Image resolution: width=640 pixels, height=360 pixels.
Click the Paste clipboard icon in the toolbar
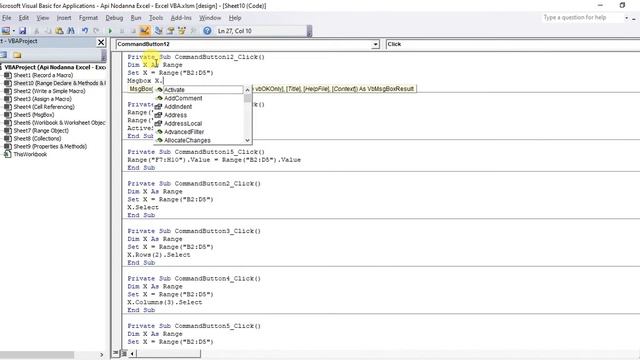(x=59, y=31)
